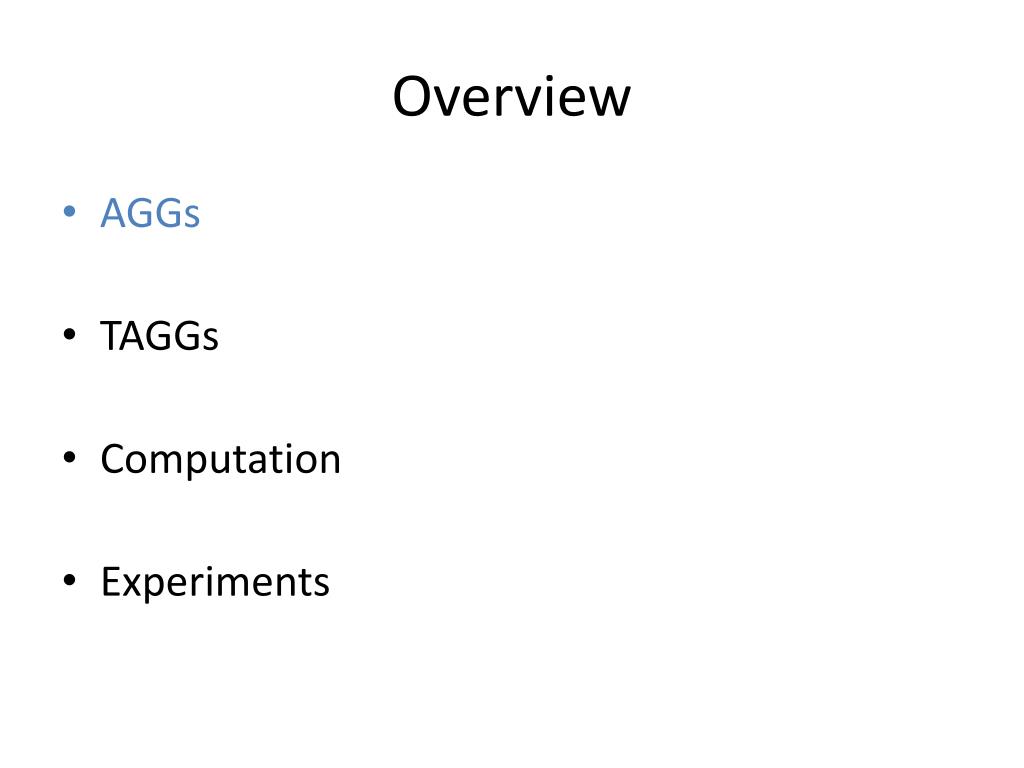Viewport: 1024px width, 768px height.
Task: Click the final s in Experiments
Action: (321, 586)
